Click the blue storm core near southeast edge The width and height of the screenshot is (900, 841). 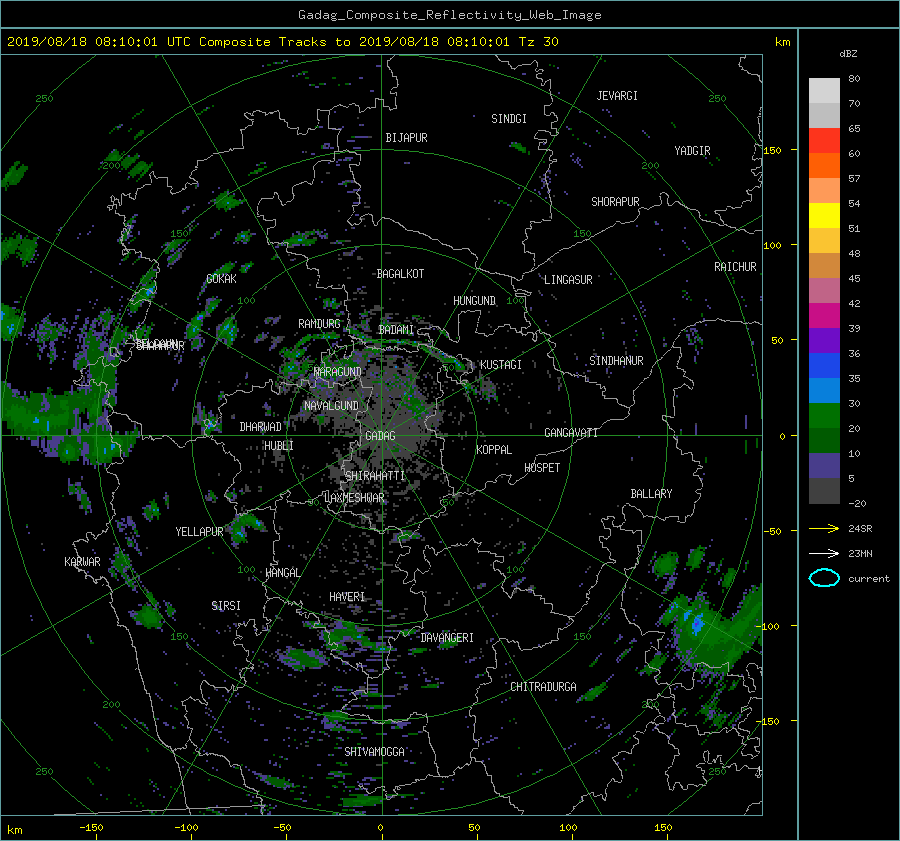click(x=696, y=623)
